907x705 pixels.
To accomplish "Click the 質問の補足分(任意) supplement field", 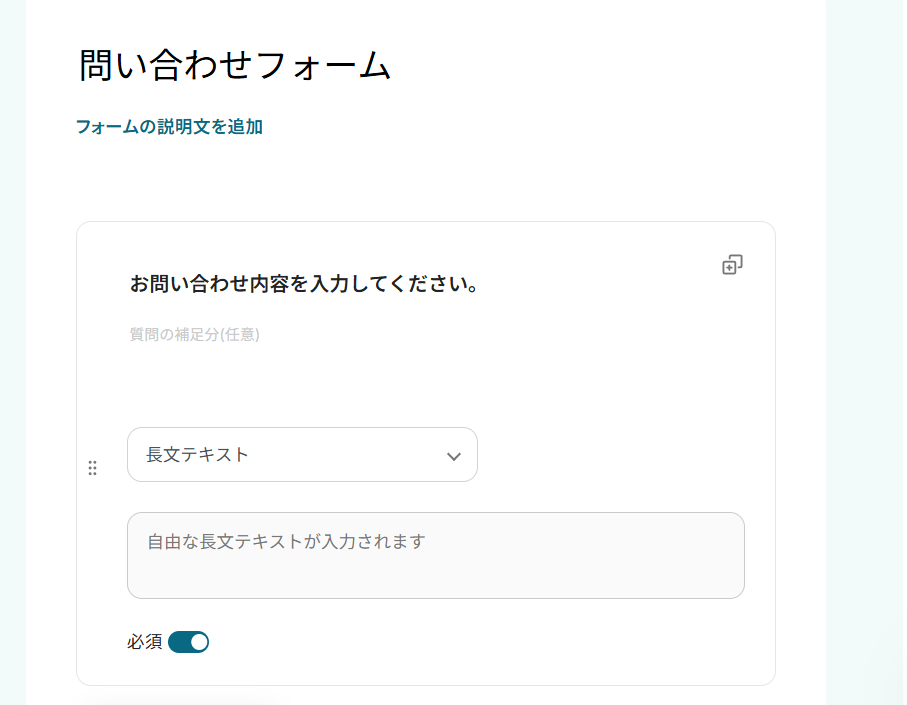I will 194,335.
